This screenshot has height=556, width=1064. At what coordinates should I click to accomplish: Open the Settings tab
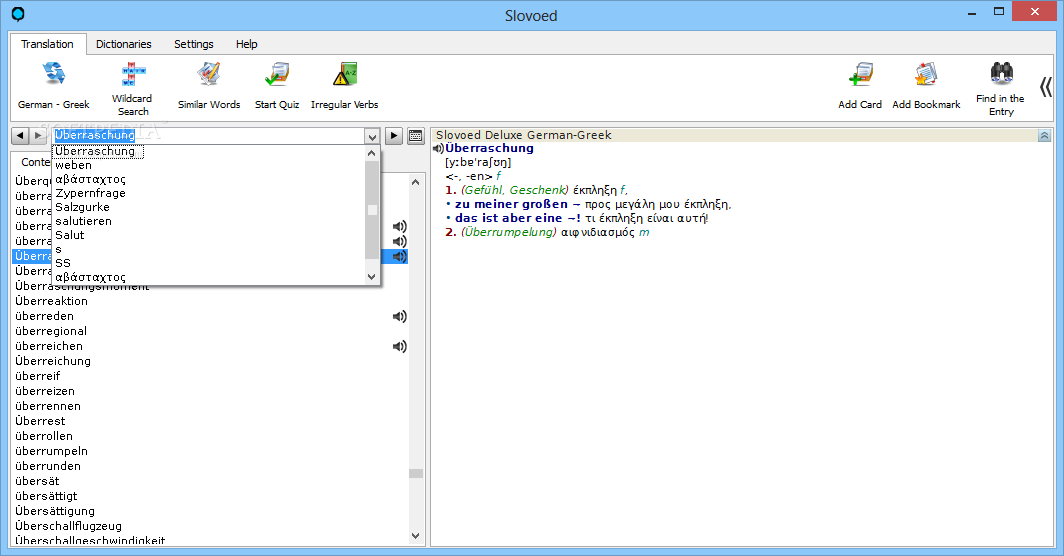click(193, 44)
